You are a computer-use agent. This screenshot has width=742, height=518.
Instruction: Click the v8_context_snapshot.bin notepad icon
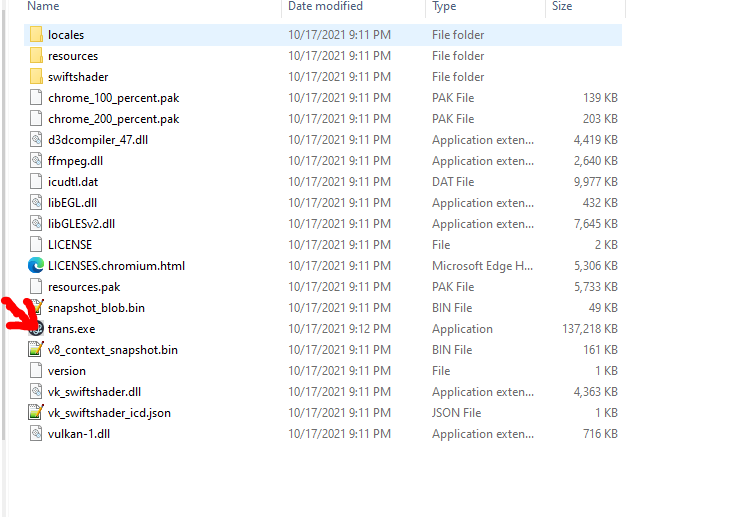click(36, 350)
